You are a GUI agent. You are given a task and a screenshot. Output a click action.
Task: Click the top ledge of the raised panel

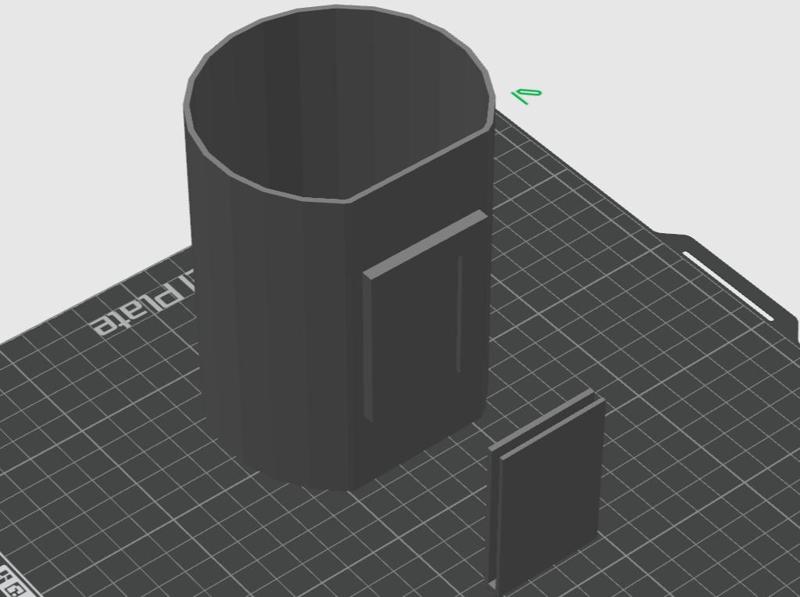click(426, 244)
